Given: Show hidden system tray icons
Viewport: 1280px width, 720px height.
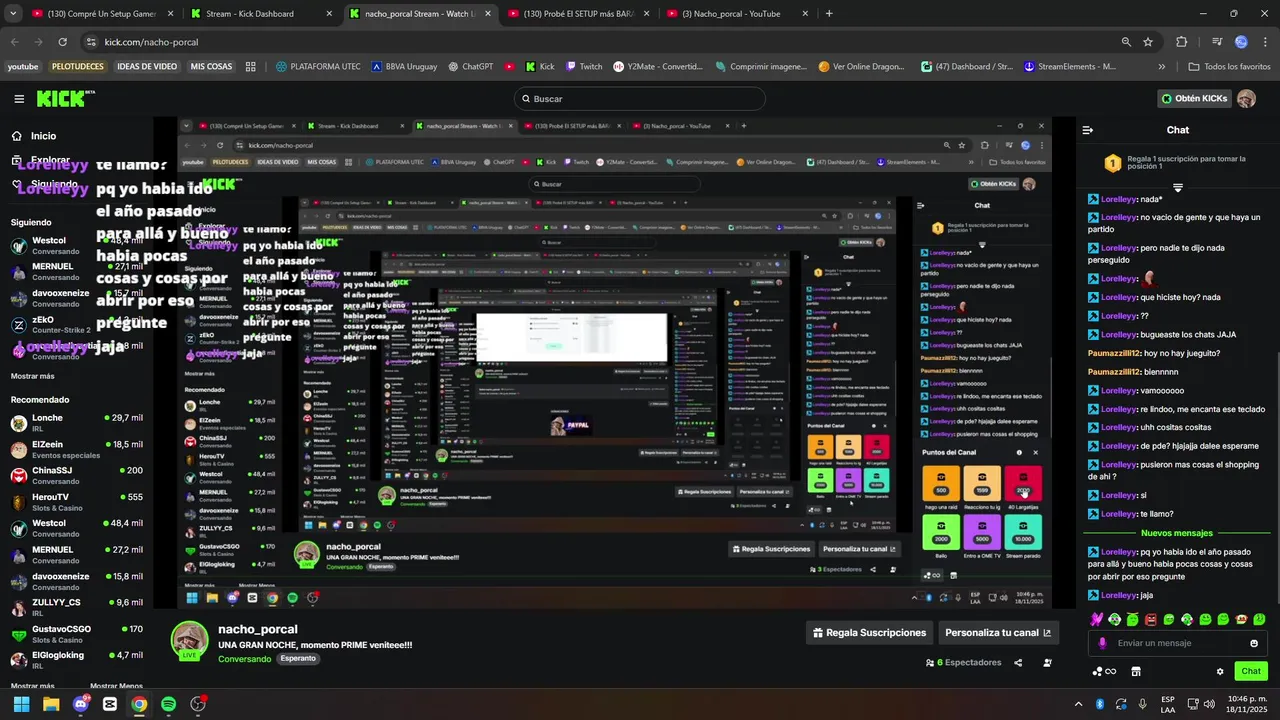Looking at the screenshot, I should click(1078, 704).
